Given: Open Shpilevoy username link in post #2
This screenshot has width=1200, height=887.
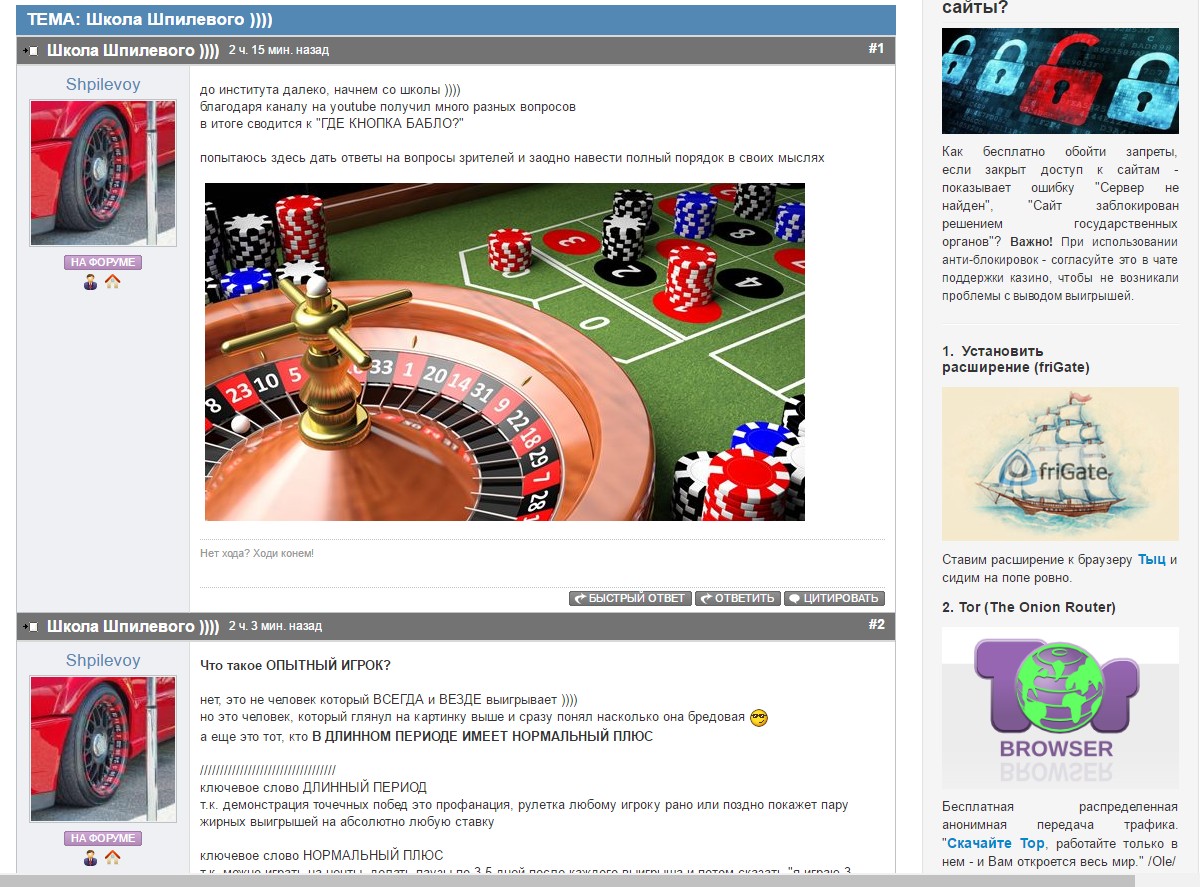Looking at the screenshot, I should tap(103, 660).
